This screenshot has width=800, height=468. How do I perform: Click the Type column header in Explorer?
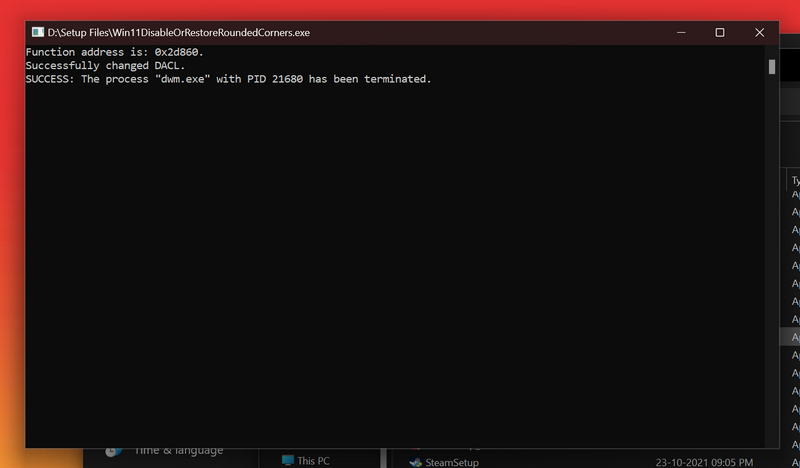[x=795, y=181]
